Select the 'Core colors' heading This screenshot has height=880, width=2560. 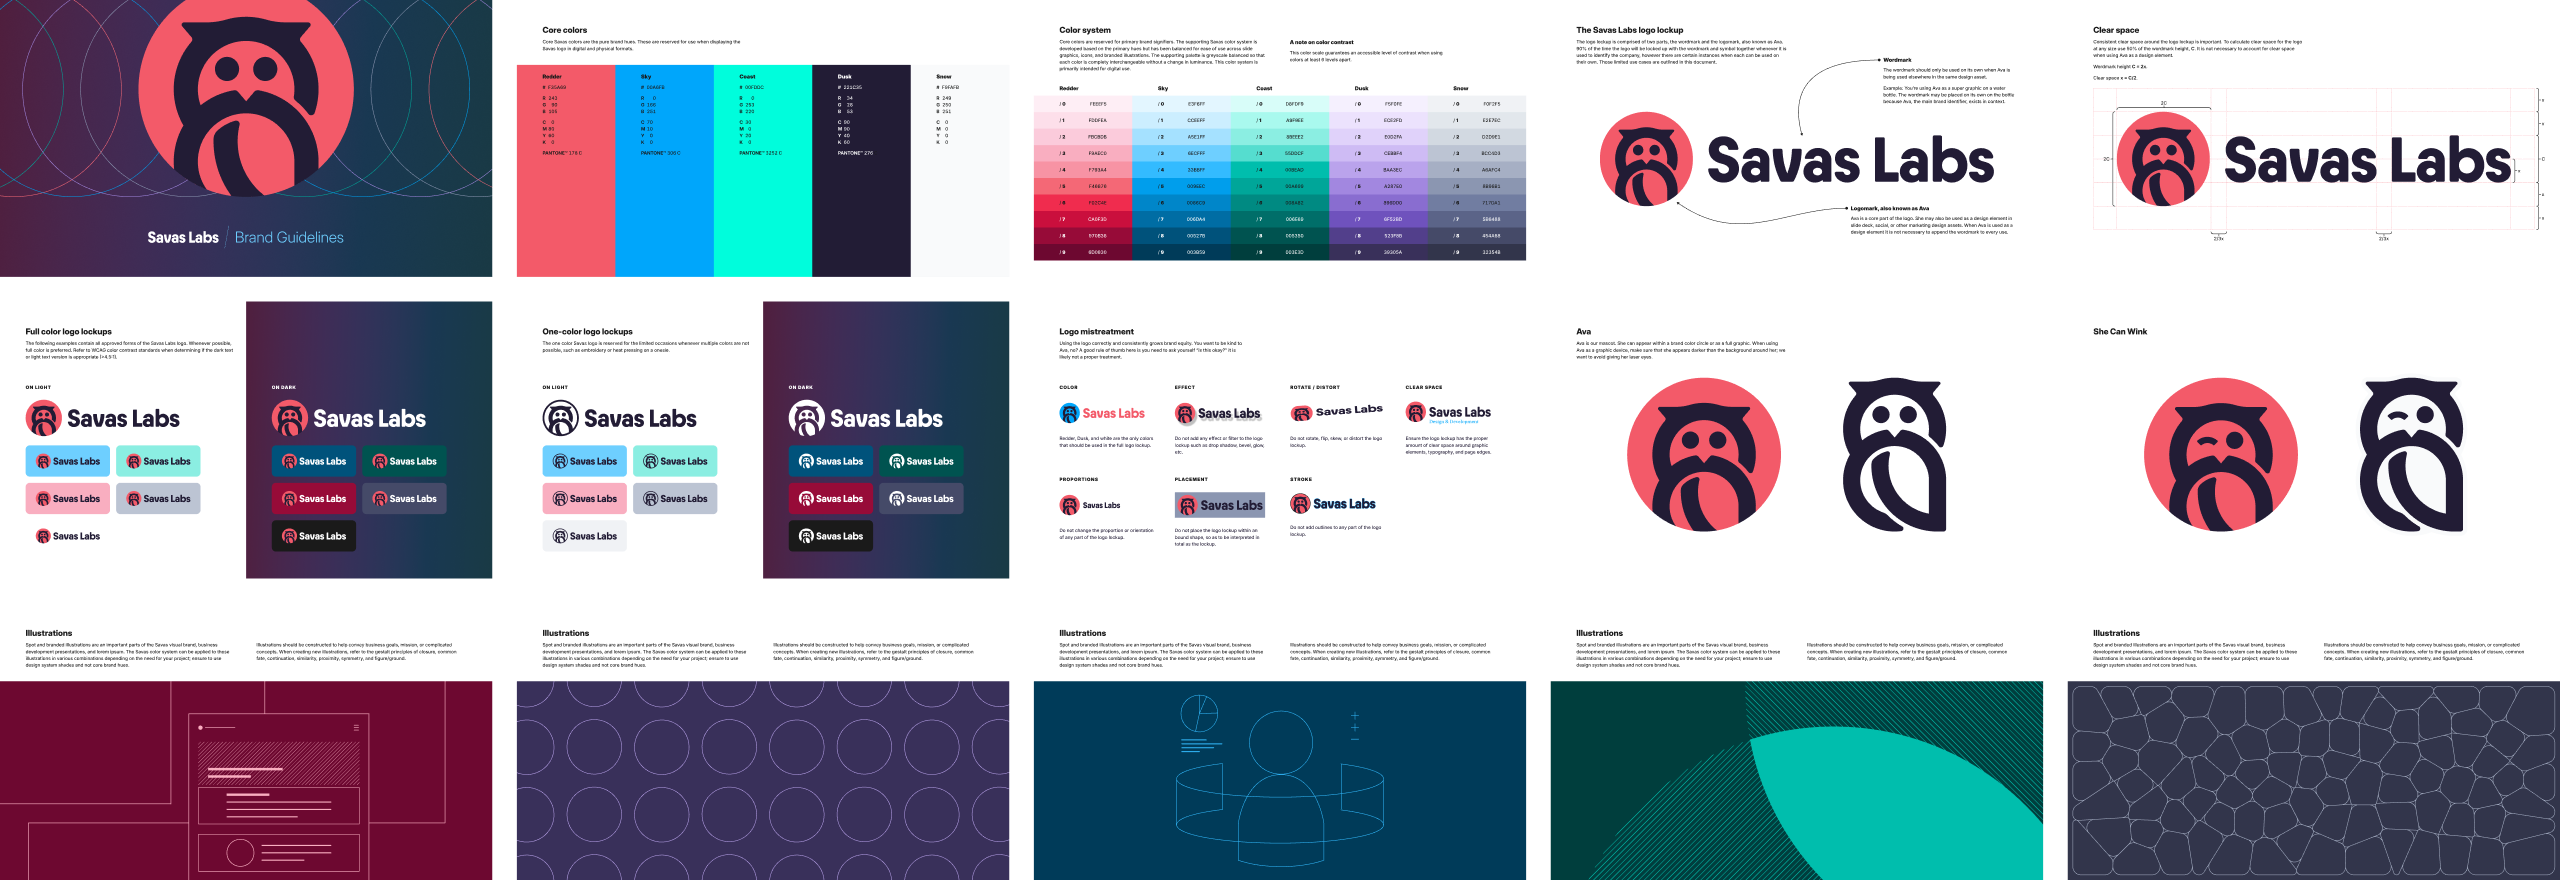coord(565,30)
